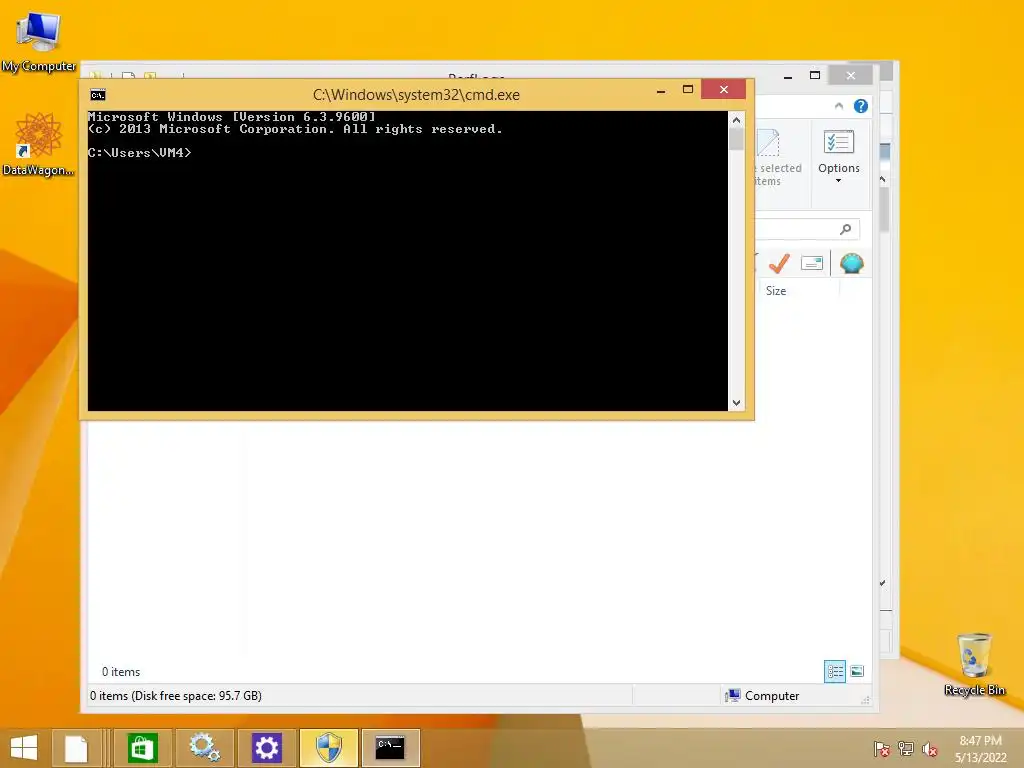Open Action Center flag tray icon

pos(881,749)
